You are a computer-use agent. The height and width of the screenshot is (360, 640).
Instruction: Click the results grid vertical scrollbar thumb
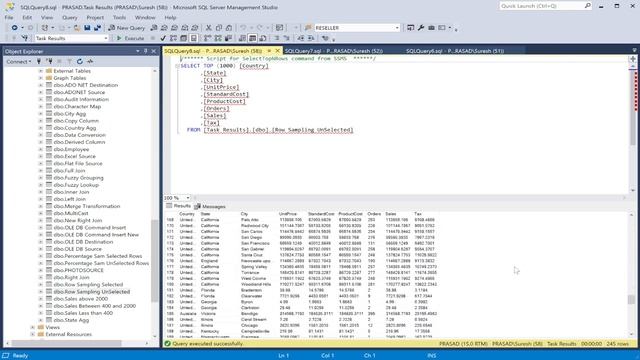click(631, 299)
